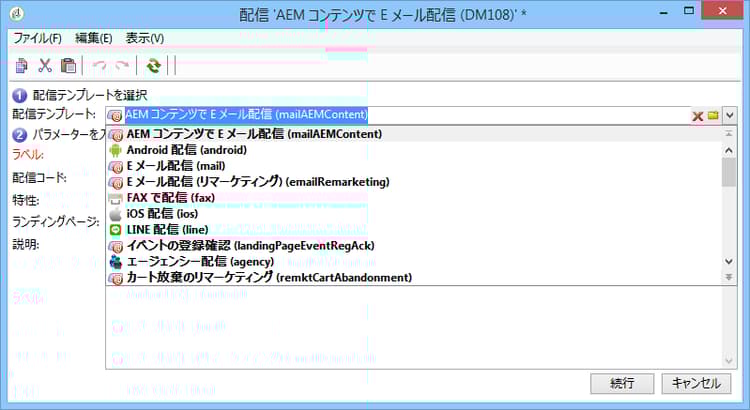Select Android 配信 (android) template
The height and width of the screenshot is (410, 750).
[414, 150]
